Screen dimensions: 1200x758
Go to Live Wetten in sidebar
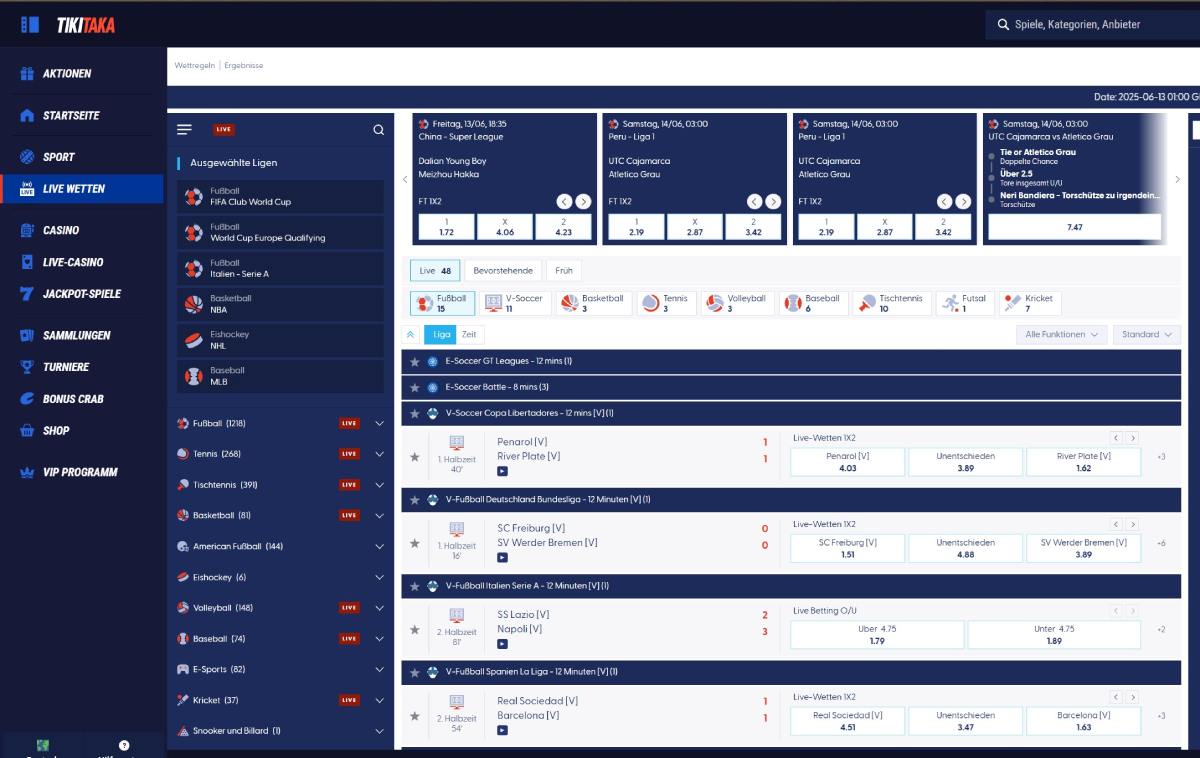[73, 189]
